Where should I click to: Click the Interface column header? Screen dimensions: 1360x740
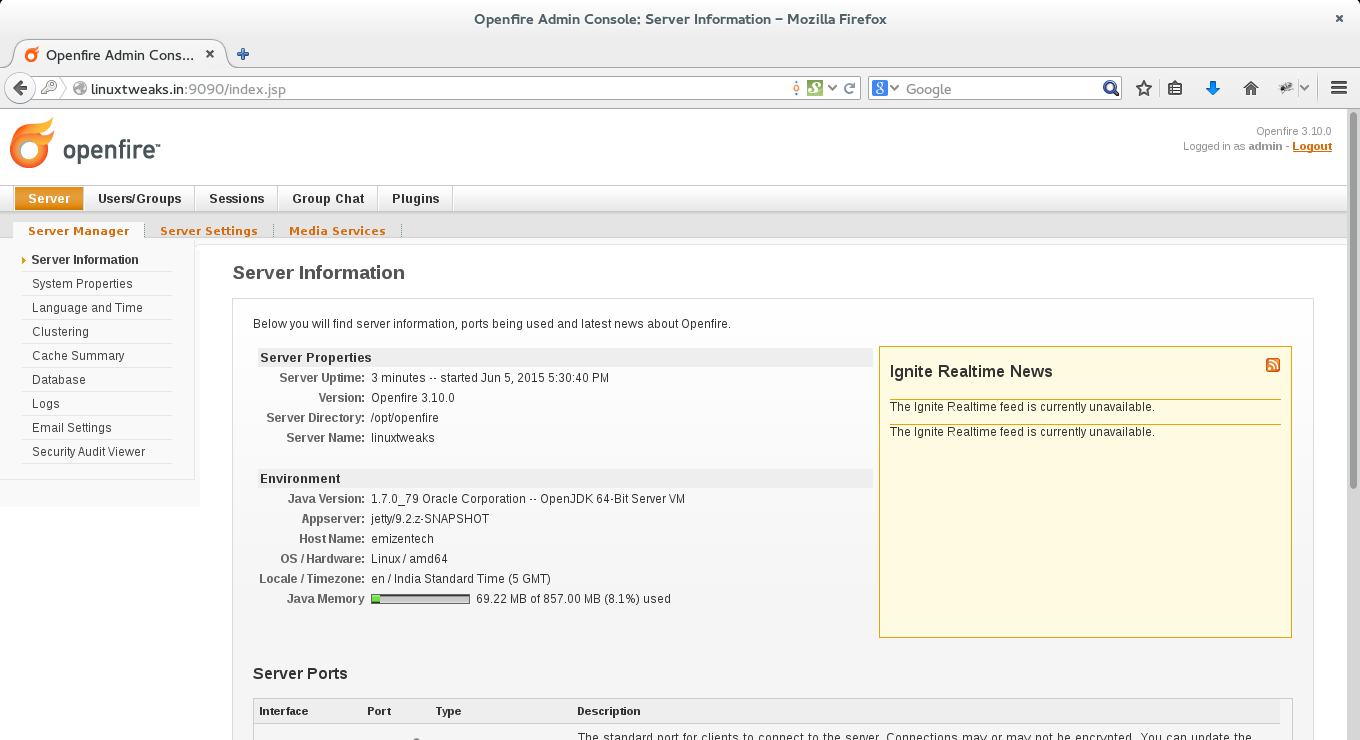click(284, 711)
